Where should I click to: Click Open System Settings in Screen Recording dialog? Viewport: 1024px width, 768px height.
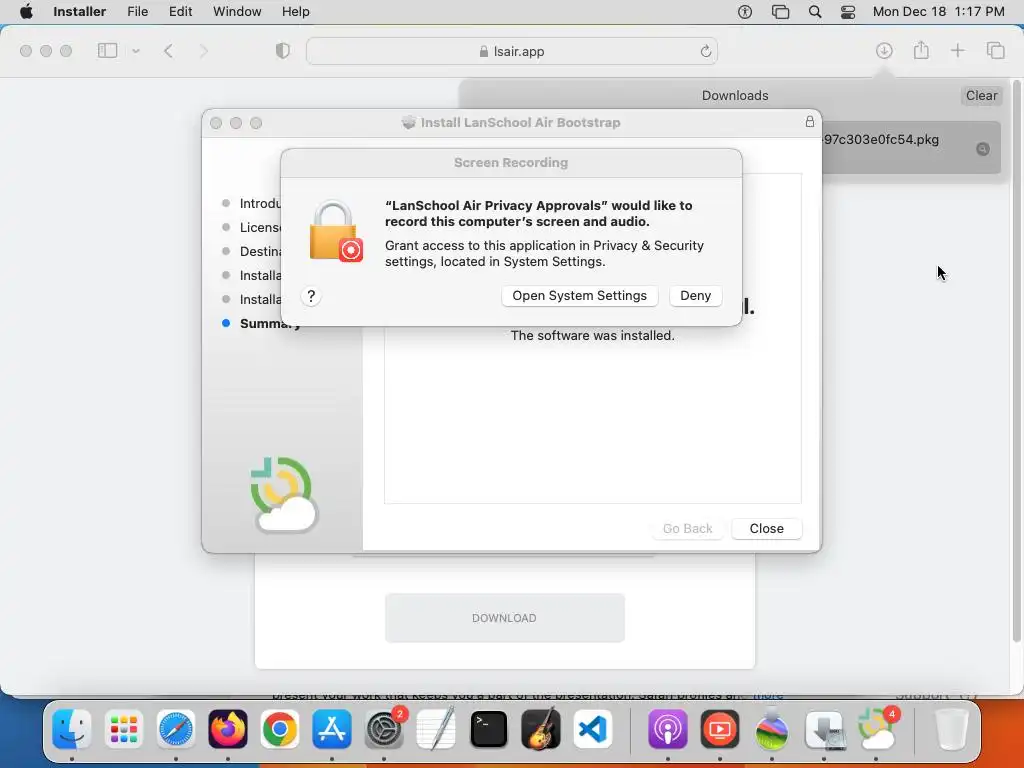click(579, 296)
